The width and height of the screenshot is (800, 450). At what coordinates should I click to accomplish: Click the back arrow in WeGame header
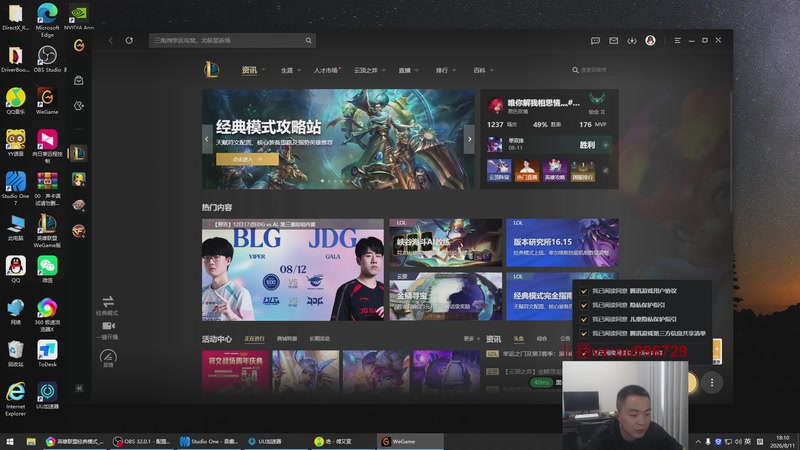point(111,40)
